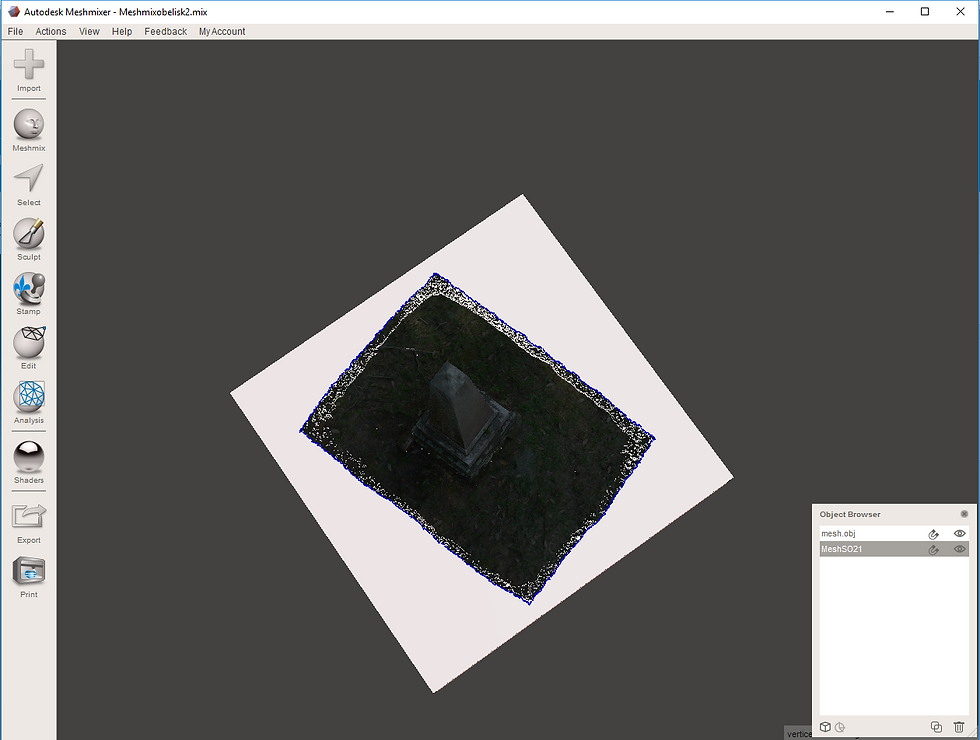Click the Meshmixer app icon in title bar
Screen dimensions: 980x740
[14, 12]
